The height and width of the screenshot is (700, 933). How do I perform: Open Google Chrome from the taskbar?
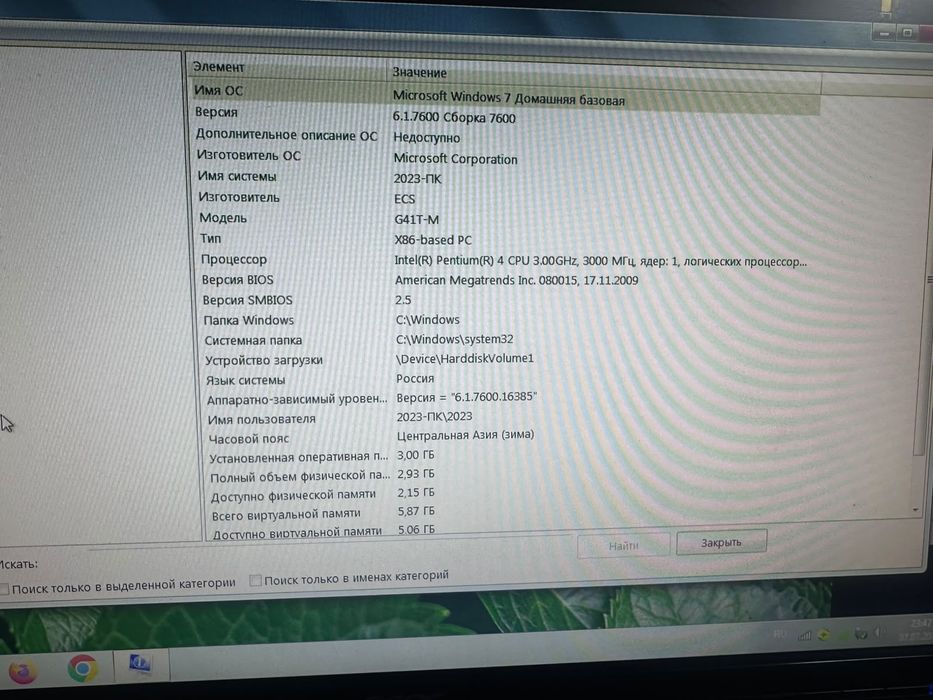(x=83, y=668)
